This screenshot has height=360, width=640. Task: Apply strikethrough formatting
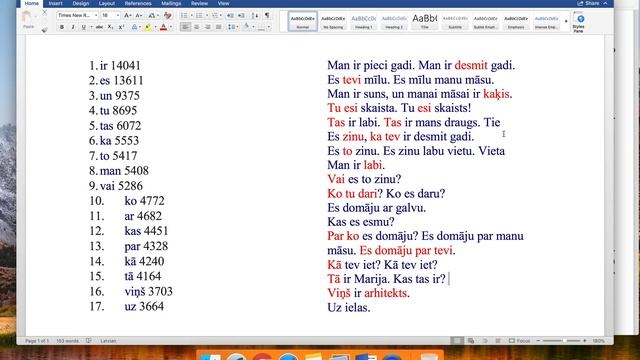(x=99, y=27)
